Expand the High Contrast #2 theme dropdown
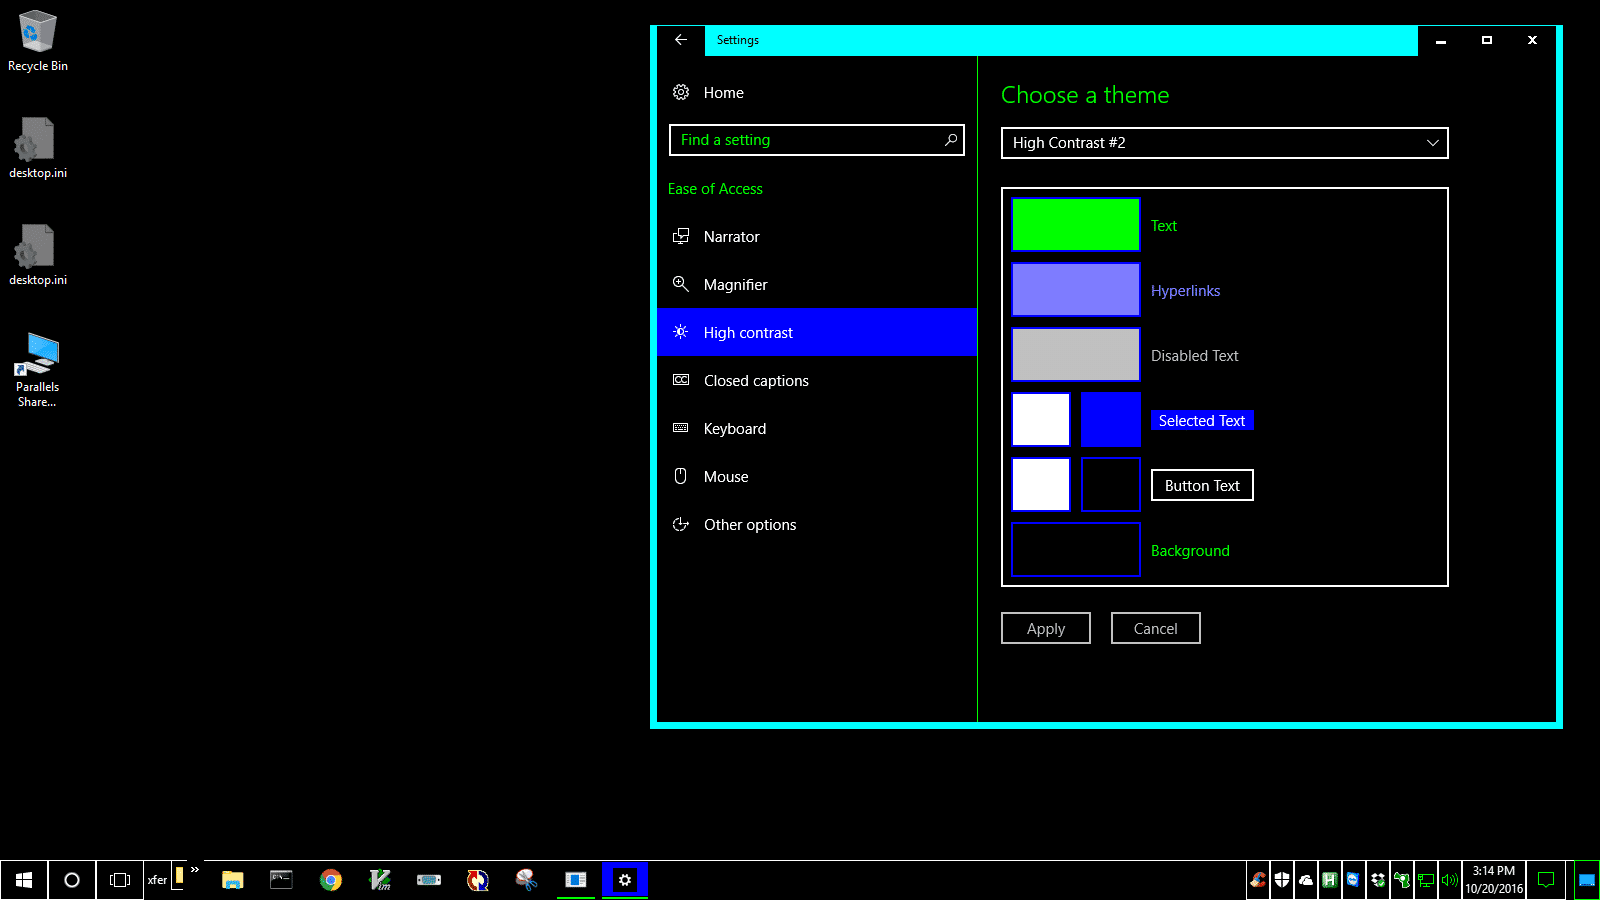1600x900 pixels. click(x=1224, y=143)
